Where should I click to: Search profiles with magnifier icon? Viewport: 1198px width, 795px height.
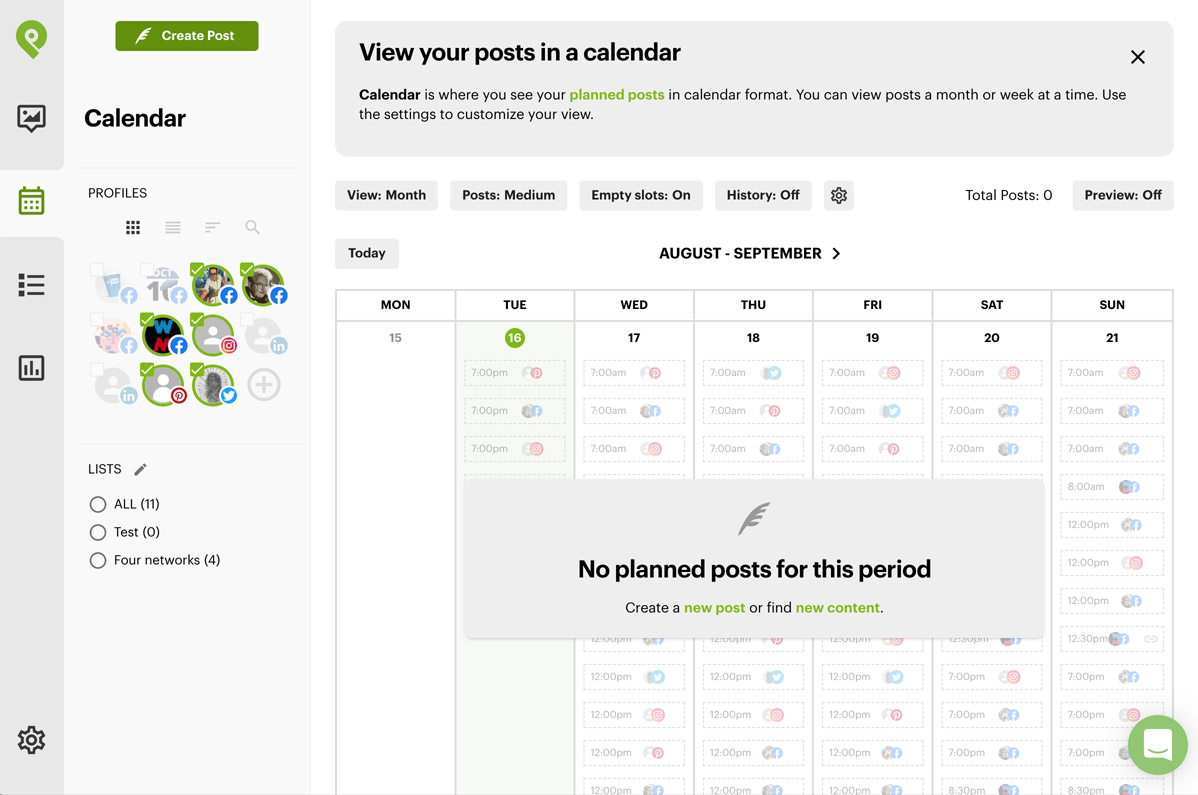click(x=252, y=227)
